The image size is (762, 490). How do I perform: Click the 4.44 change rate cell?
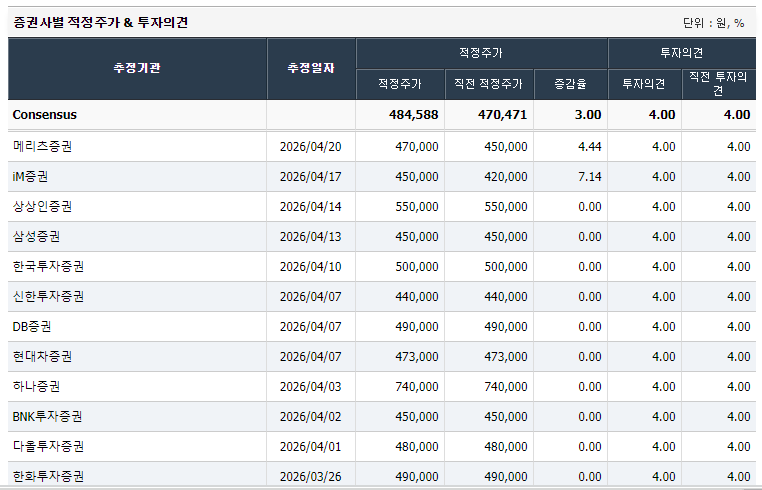point(590,147)
